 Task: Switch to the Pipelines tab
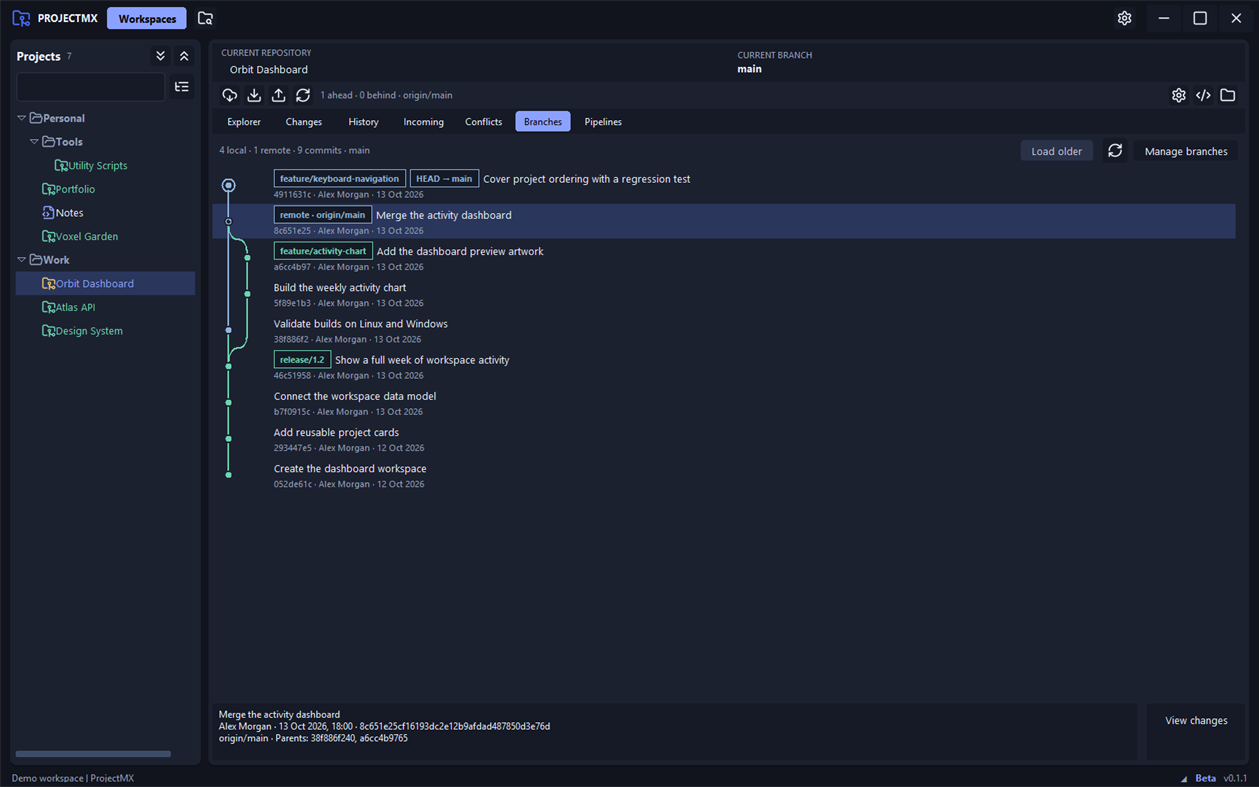pos(603,122)
